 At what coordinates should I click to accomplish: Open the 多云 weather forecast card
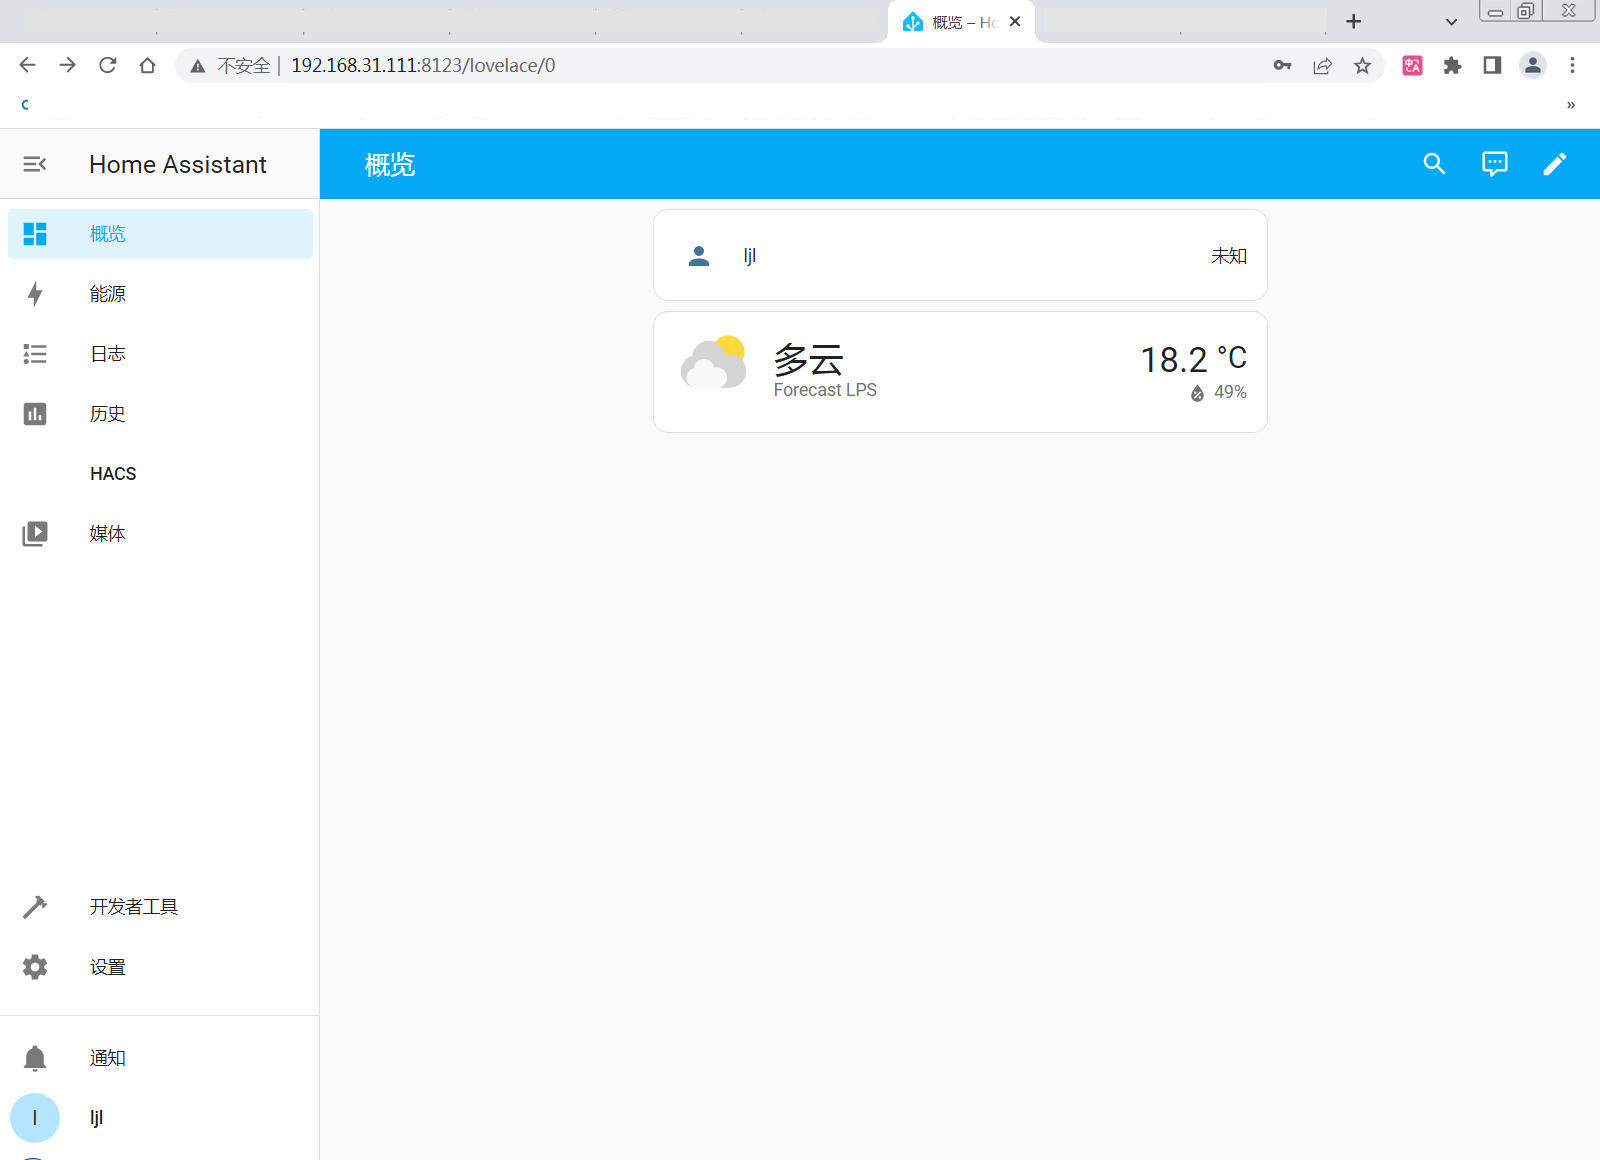click(960, 372)
